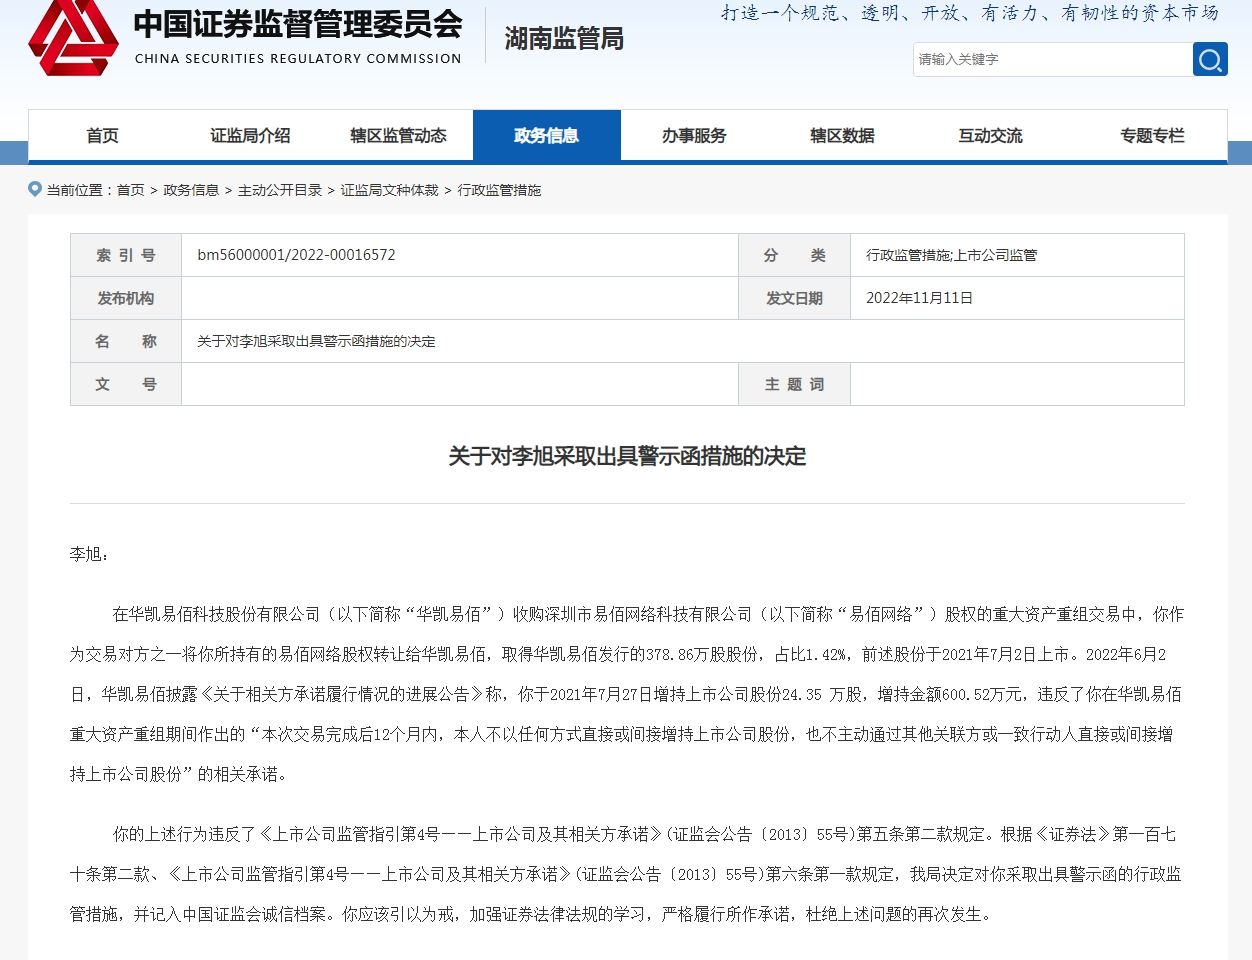Click the magnifier search button
This screenshot has width=1252, height=960.
[1210, 60]
